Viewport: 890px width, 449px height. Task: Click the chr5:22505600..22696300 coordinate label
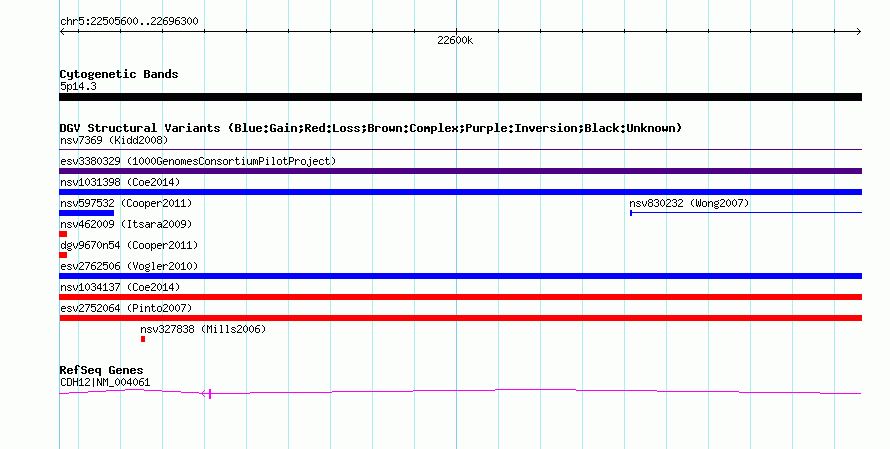[129, 22]
